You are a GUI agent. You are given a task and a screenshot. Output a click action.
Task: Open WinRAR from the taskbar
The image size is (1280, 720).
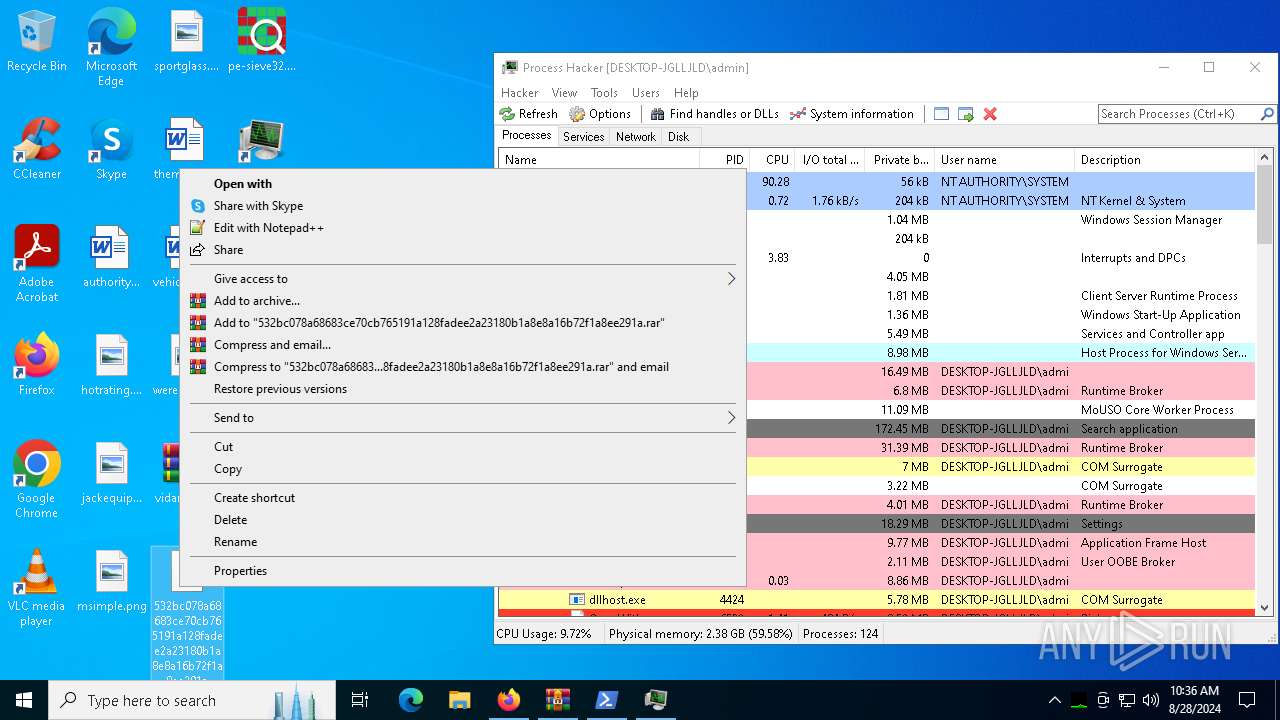pos(557,700)
